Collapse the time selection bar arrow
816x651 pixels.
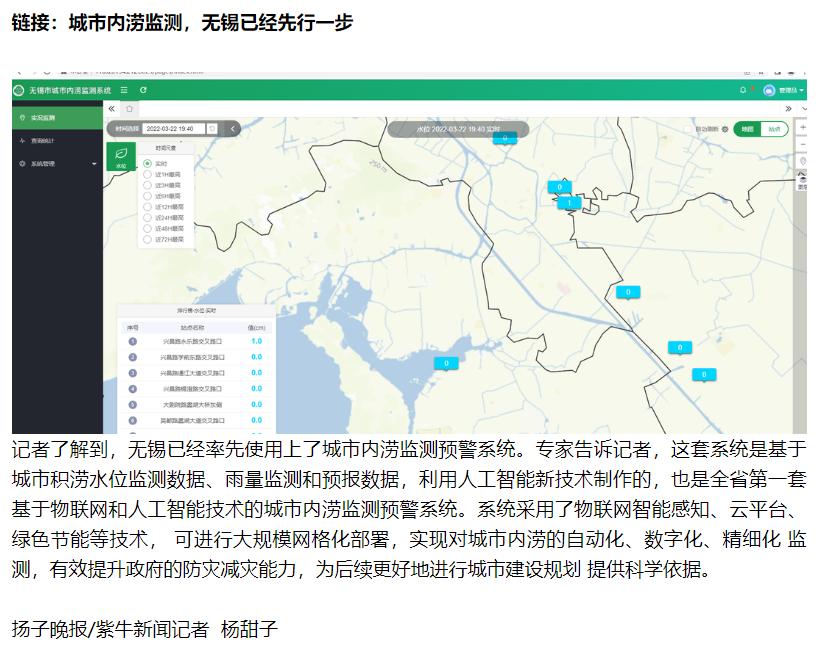(233, 128)
